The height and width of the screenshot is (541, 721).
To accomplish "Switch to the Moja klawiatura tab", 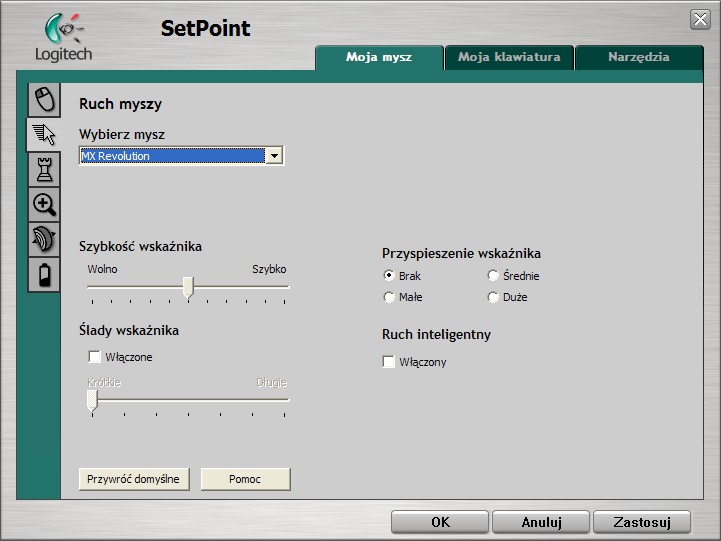I will click(x=510, y=57).
